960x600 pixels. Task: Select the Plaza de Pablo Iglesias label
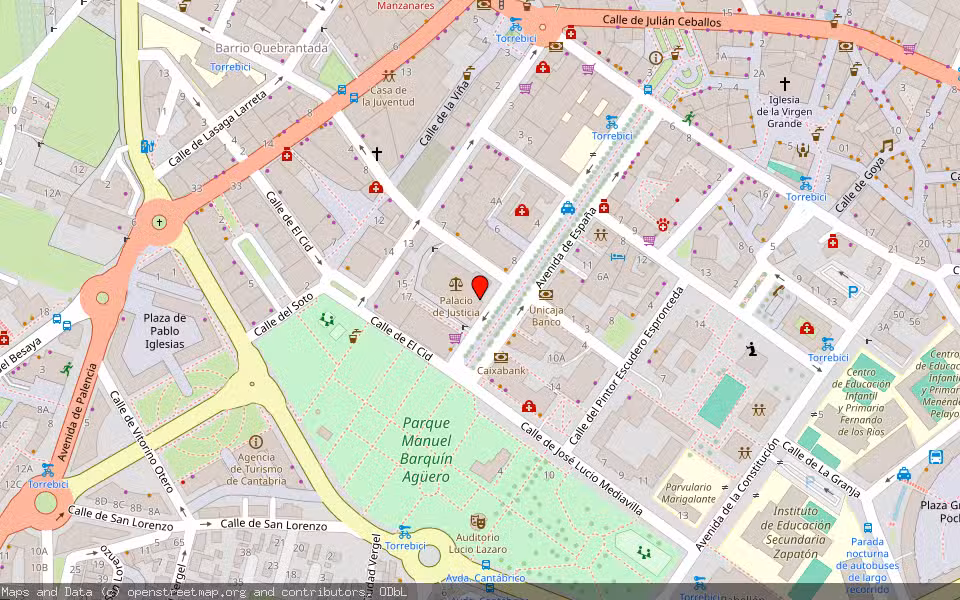pos(165,331)
